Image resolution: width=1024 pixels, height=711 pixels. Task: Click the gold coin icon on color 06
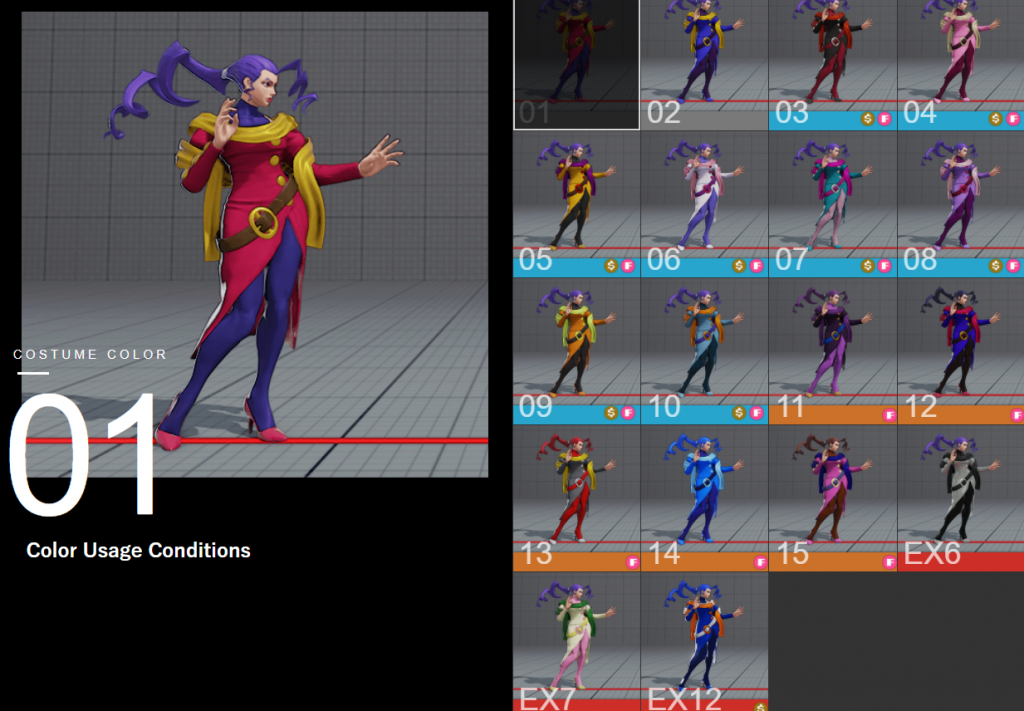(x=739, y=266)
